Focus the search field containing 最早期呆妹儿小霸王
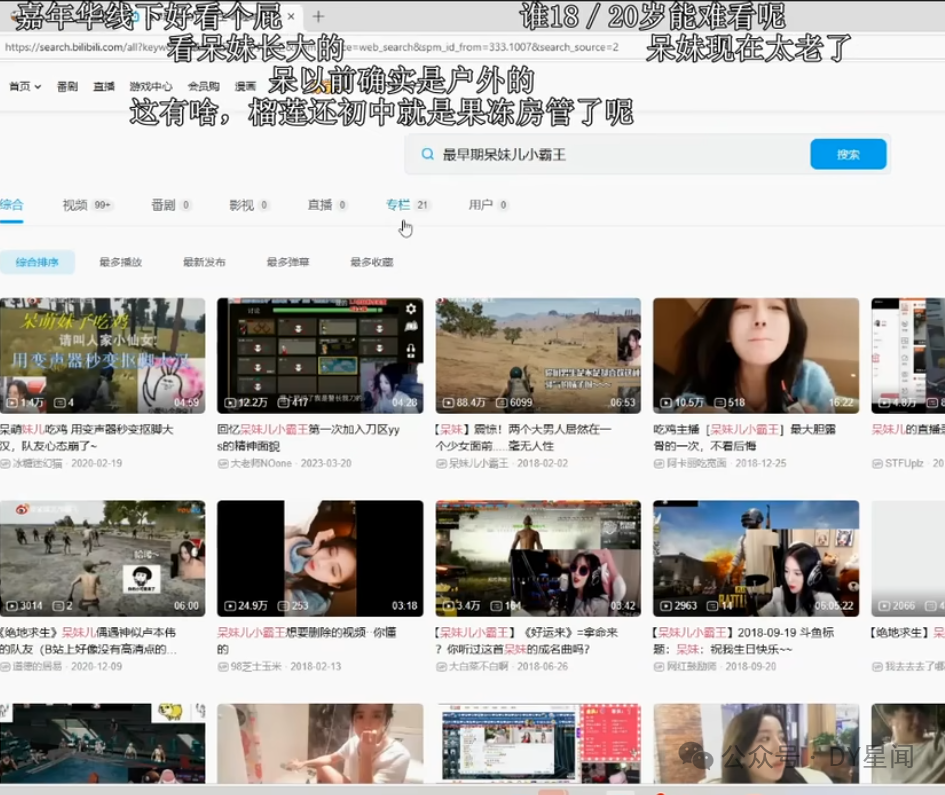 [x=608, y=154]
